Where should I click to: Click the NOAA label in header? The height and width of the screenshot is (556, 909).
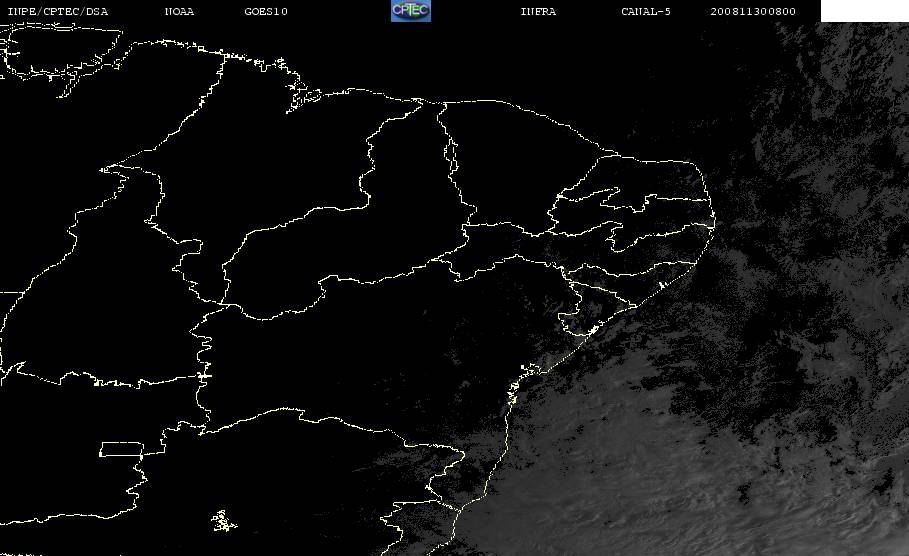pos(179,12)
